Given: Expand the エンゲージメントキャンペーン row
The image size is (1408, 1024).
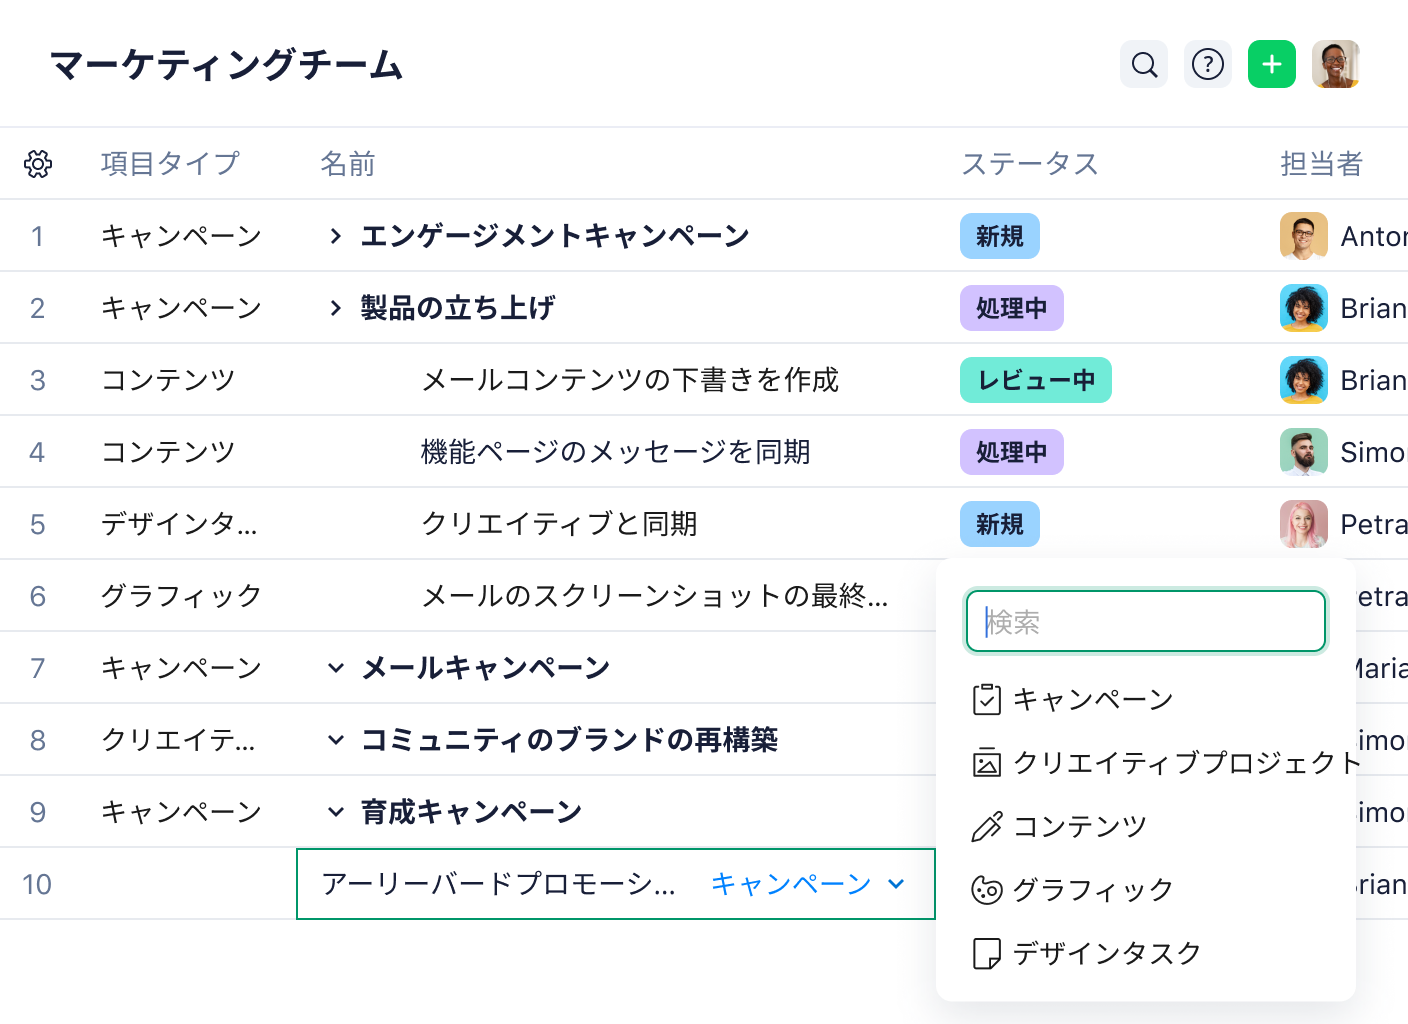Looking at the screenshot, I should (336, 236).
